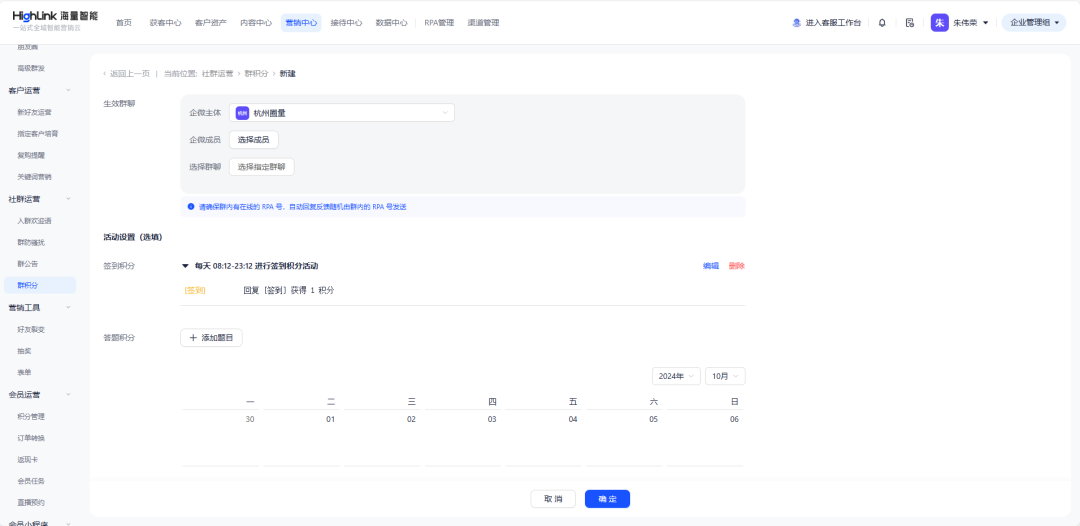Open 关键词营销 in sidebar
This screenshot has width=1080, height=526.
(x=34, y=177)
